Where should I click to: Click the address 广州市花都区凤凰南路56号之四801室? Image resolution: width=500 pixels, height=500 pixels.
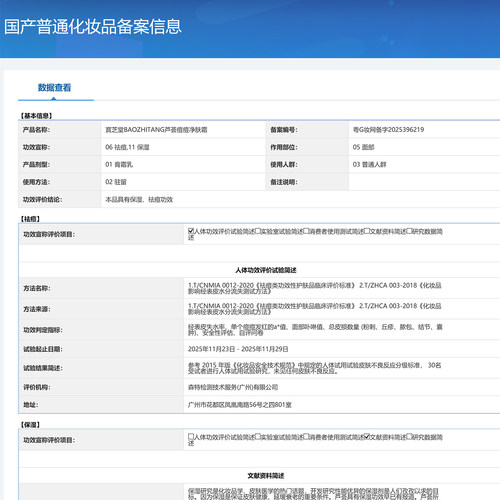click(x=240, y=405)
